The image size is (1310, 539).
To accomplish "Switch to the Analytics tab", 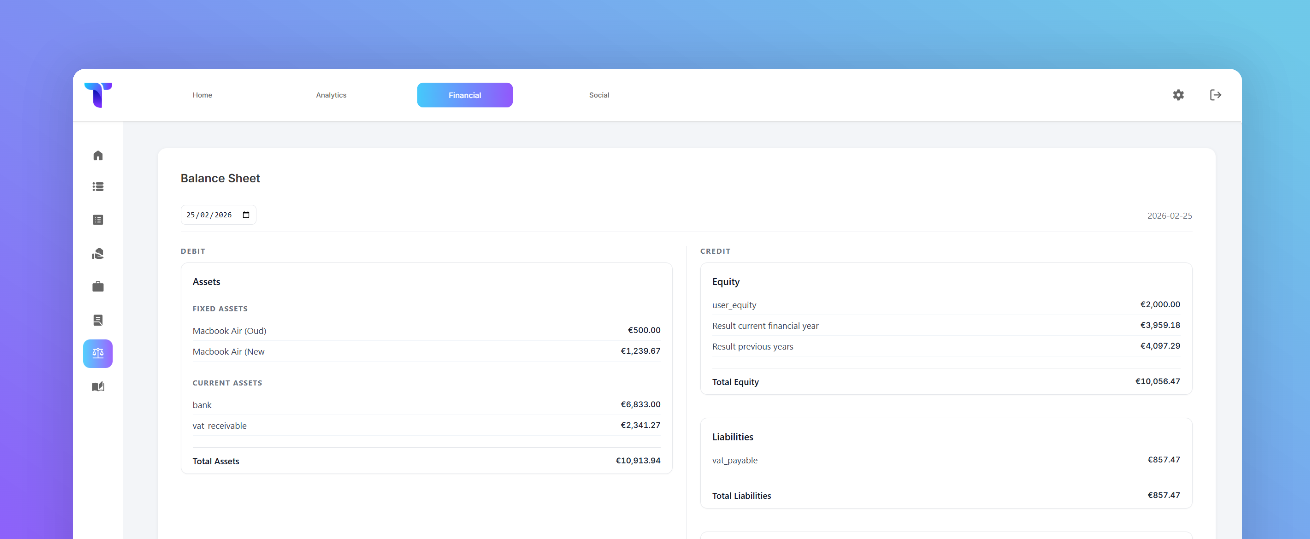I will 331,95.
